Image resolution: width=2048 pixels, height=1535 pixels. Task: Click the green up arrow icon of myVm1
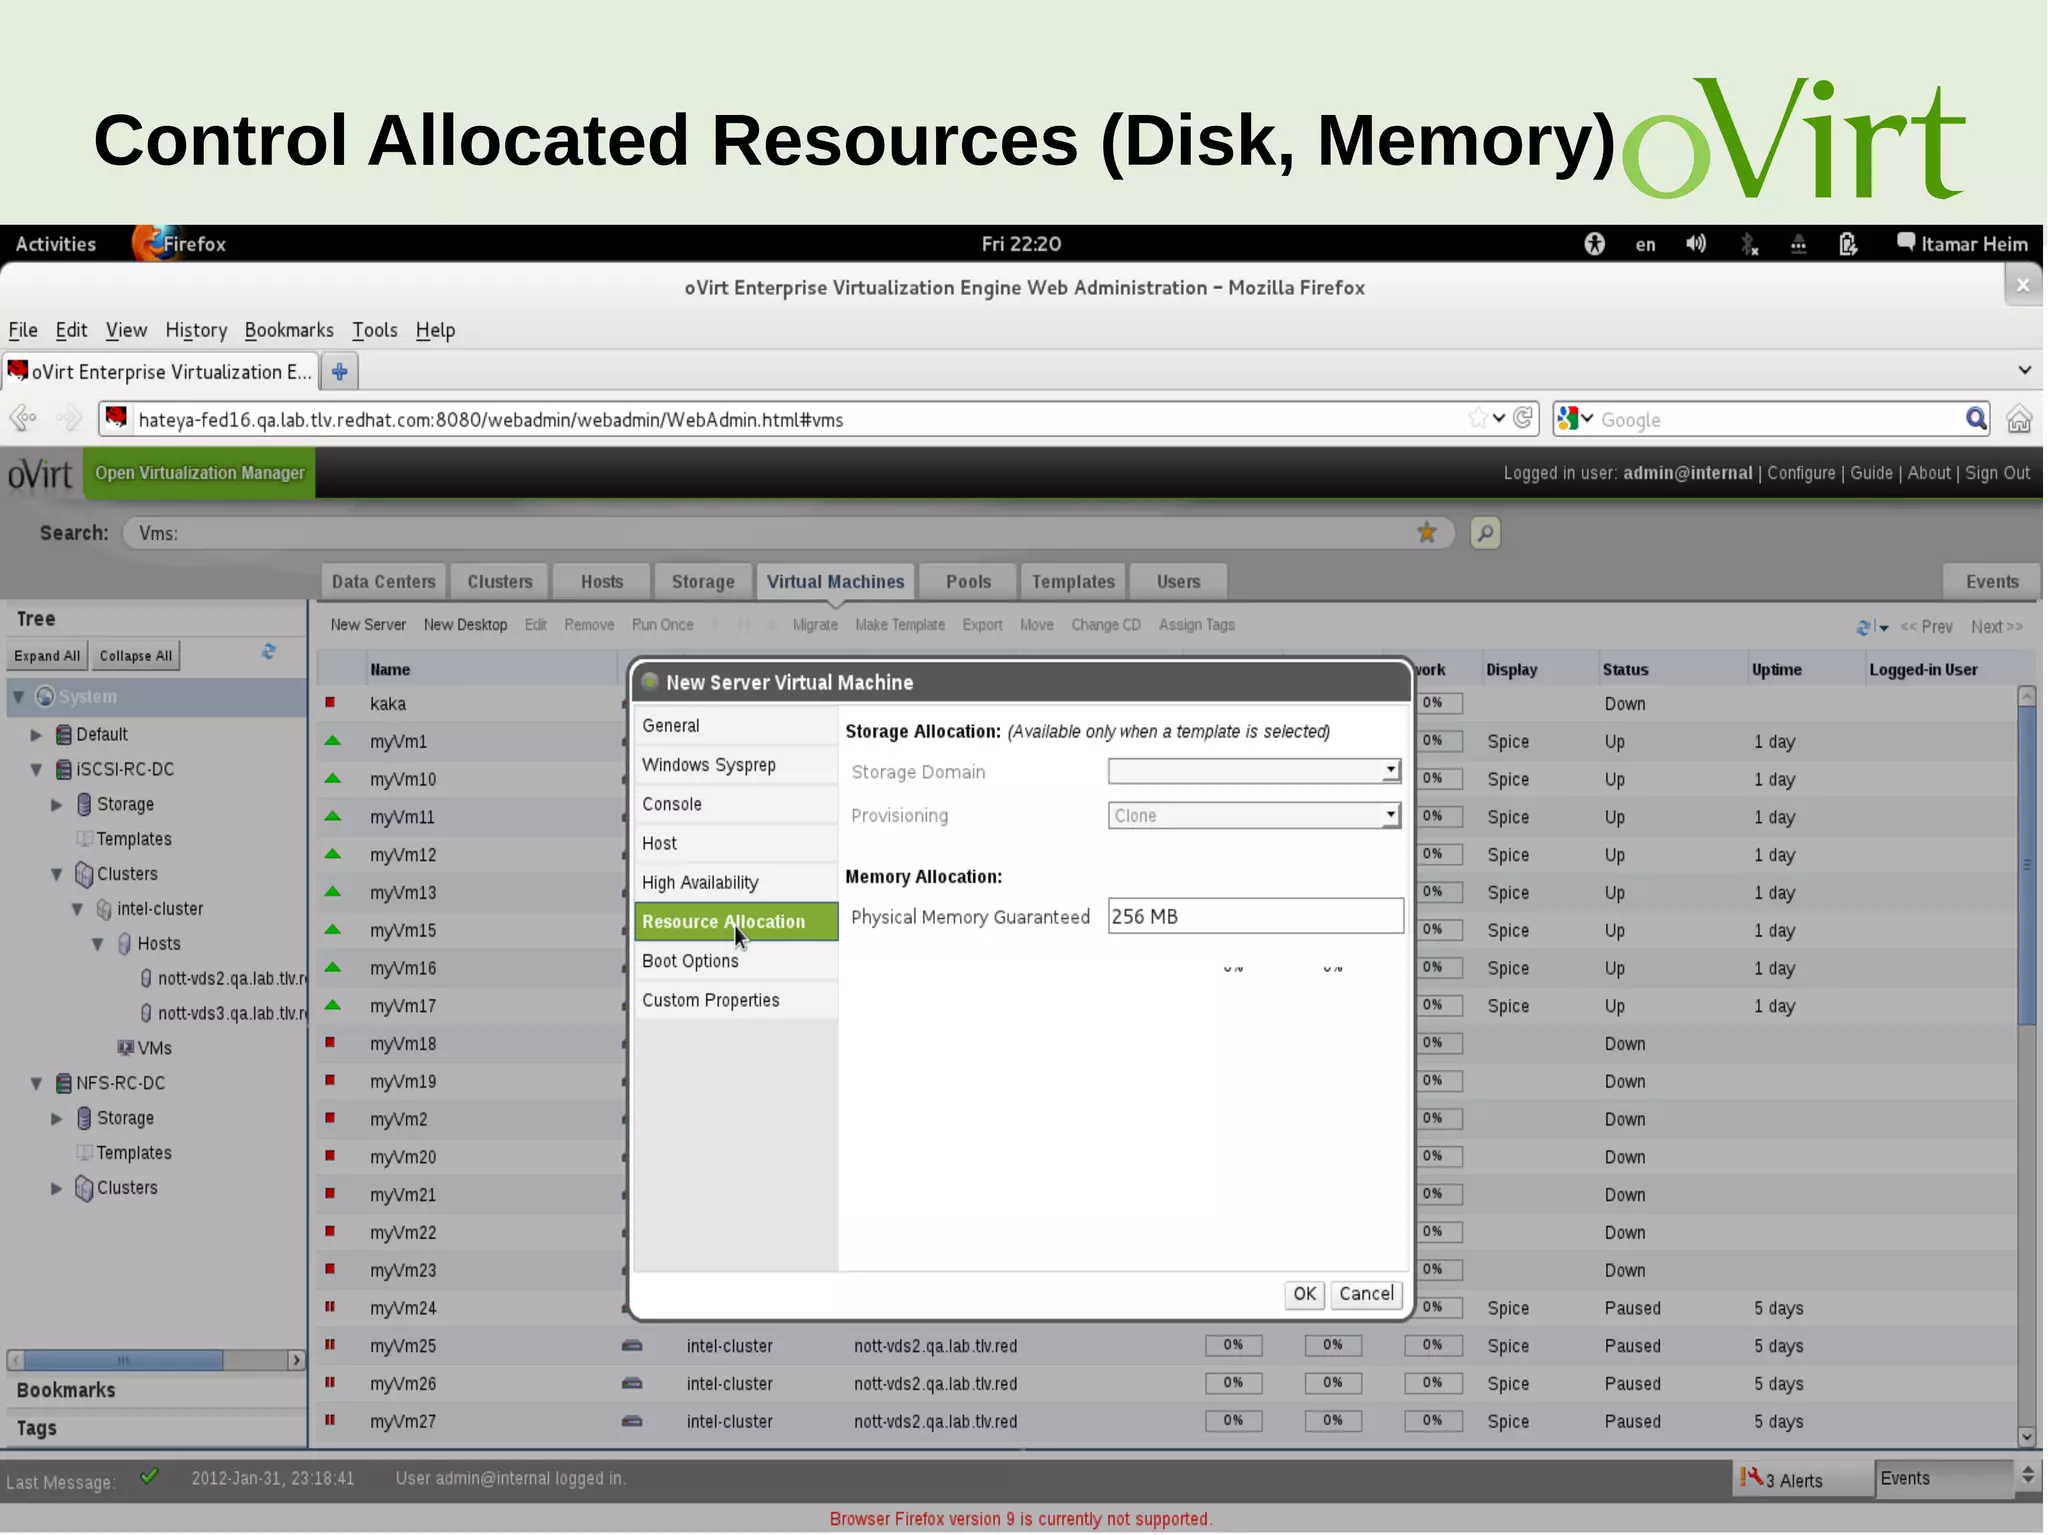[x=333, y=741]
